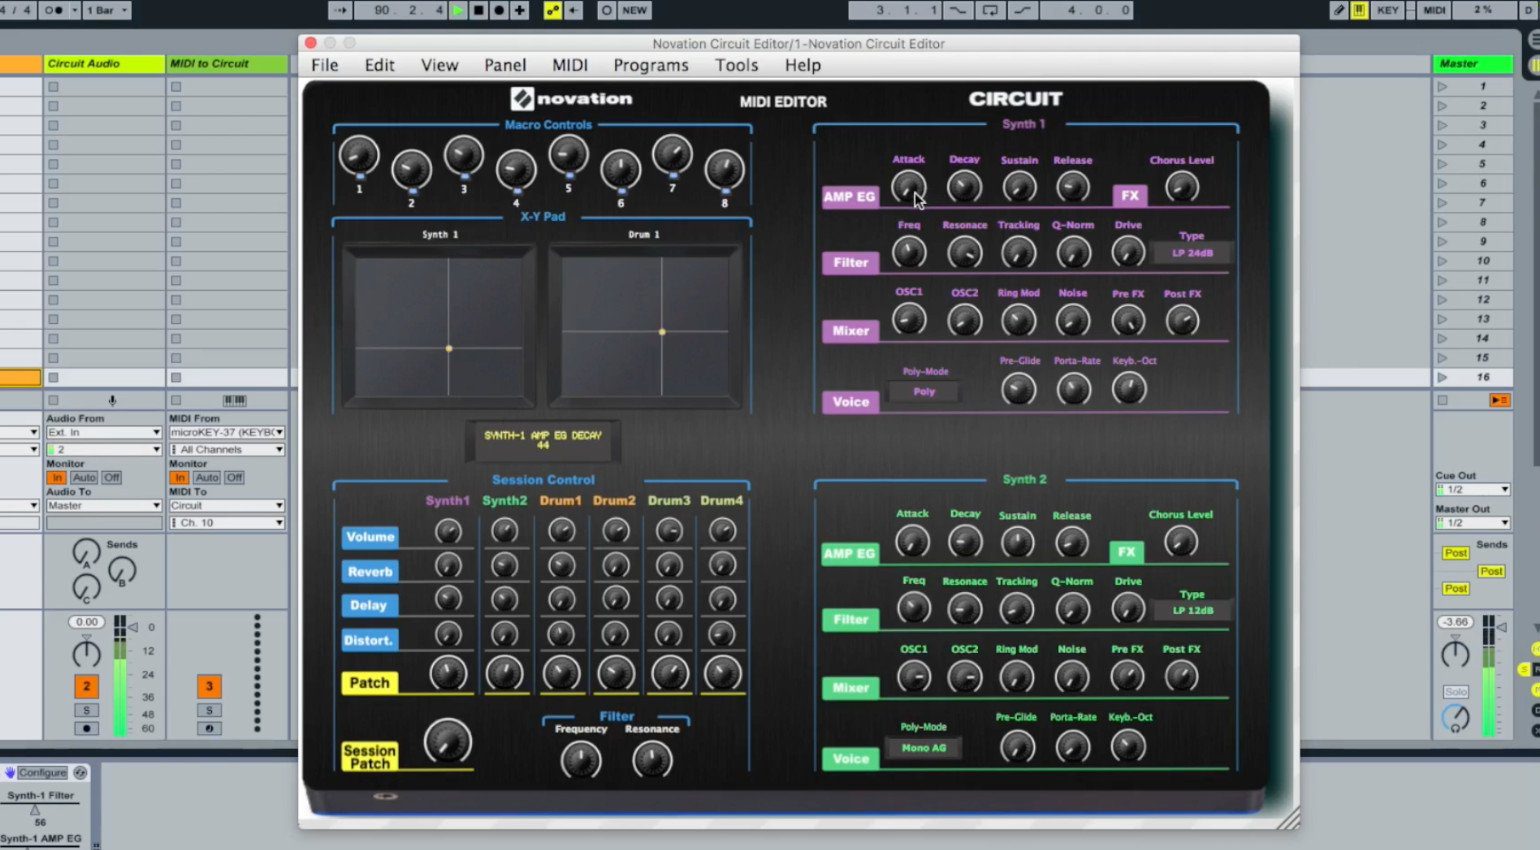Image resolution: width=1540 pixels, height=850 pixels.
Task: Click the Synth 1 Mixer tab button
Action: pos(851,331)
